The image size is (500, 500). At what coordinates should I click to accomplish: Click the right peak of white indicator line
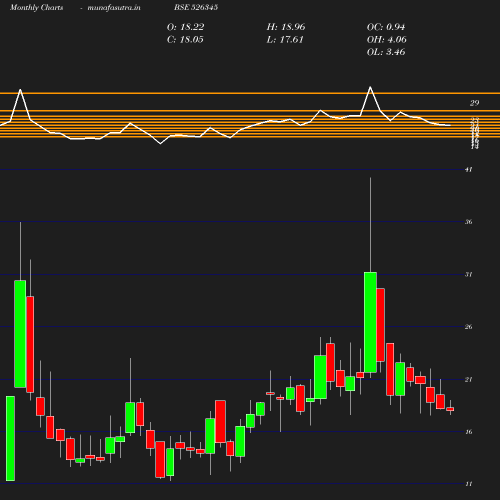370,87
